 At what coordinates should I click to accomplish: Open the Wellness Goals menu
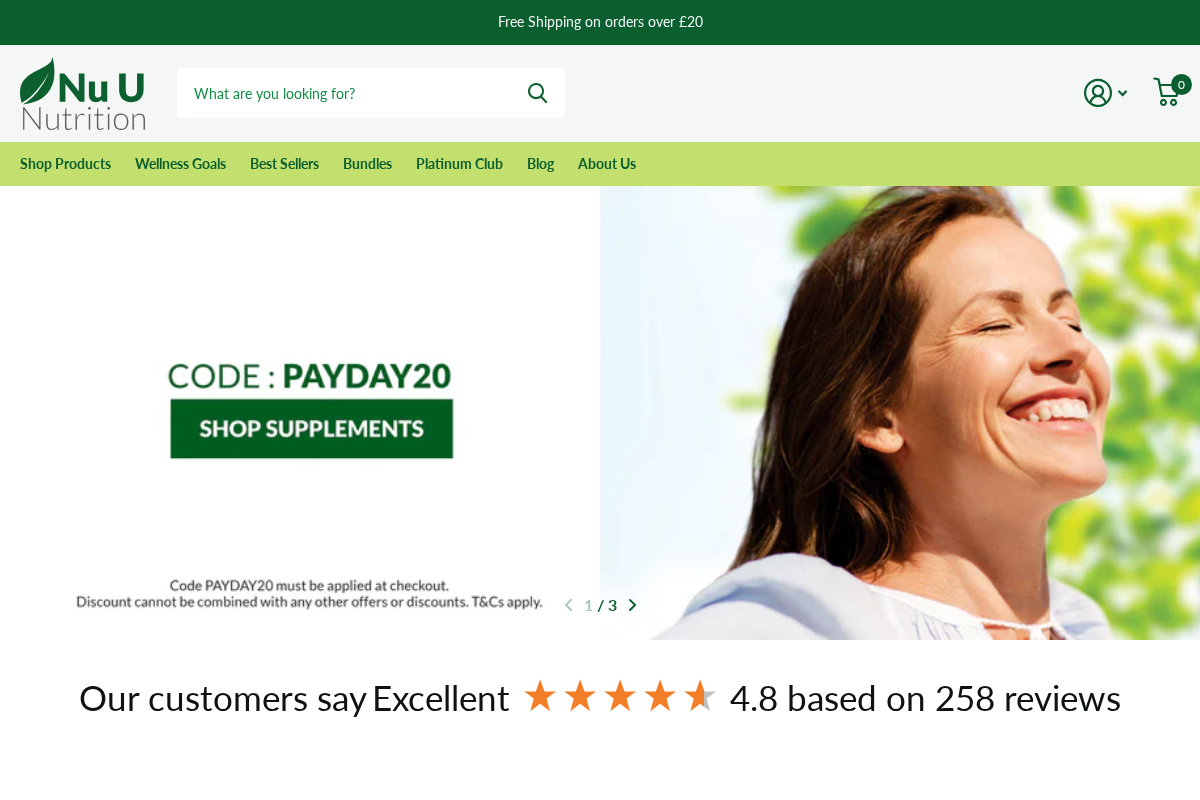180,164
